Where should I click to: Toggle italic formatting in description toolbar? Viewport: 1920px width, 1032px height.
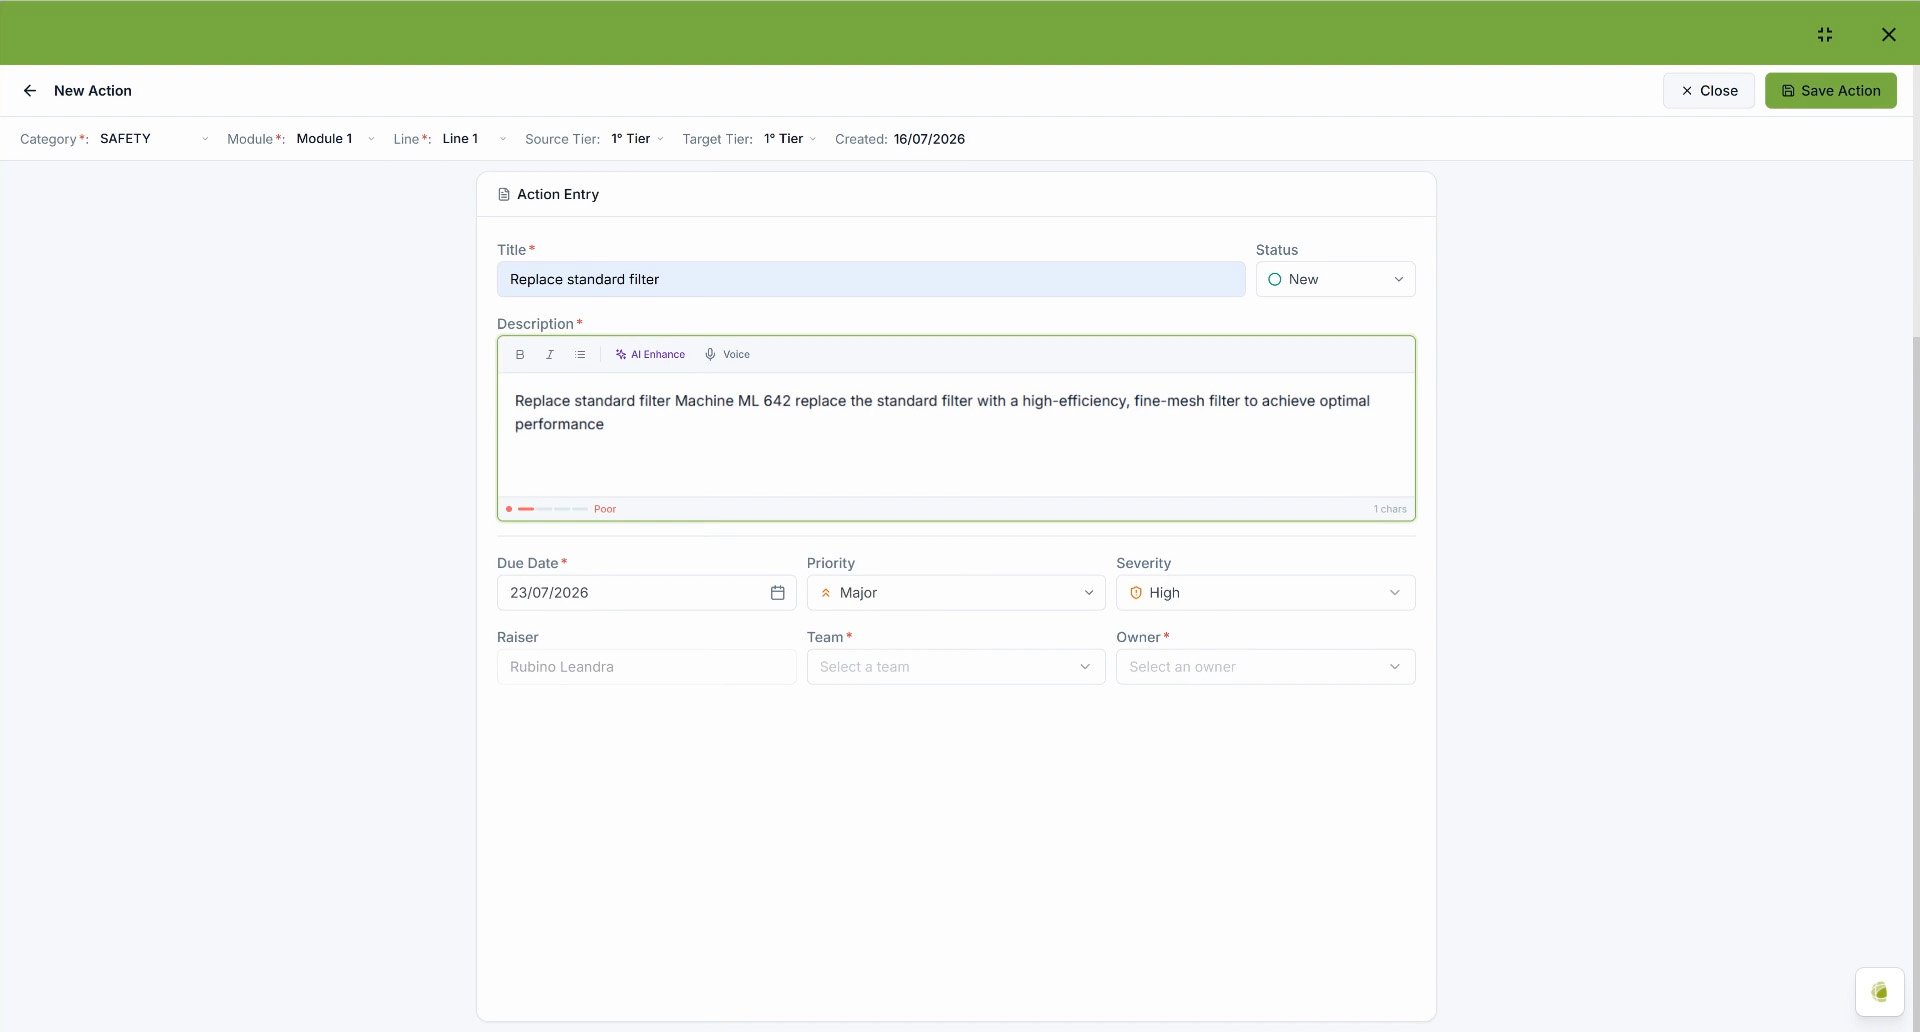(550, 355)
